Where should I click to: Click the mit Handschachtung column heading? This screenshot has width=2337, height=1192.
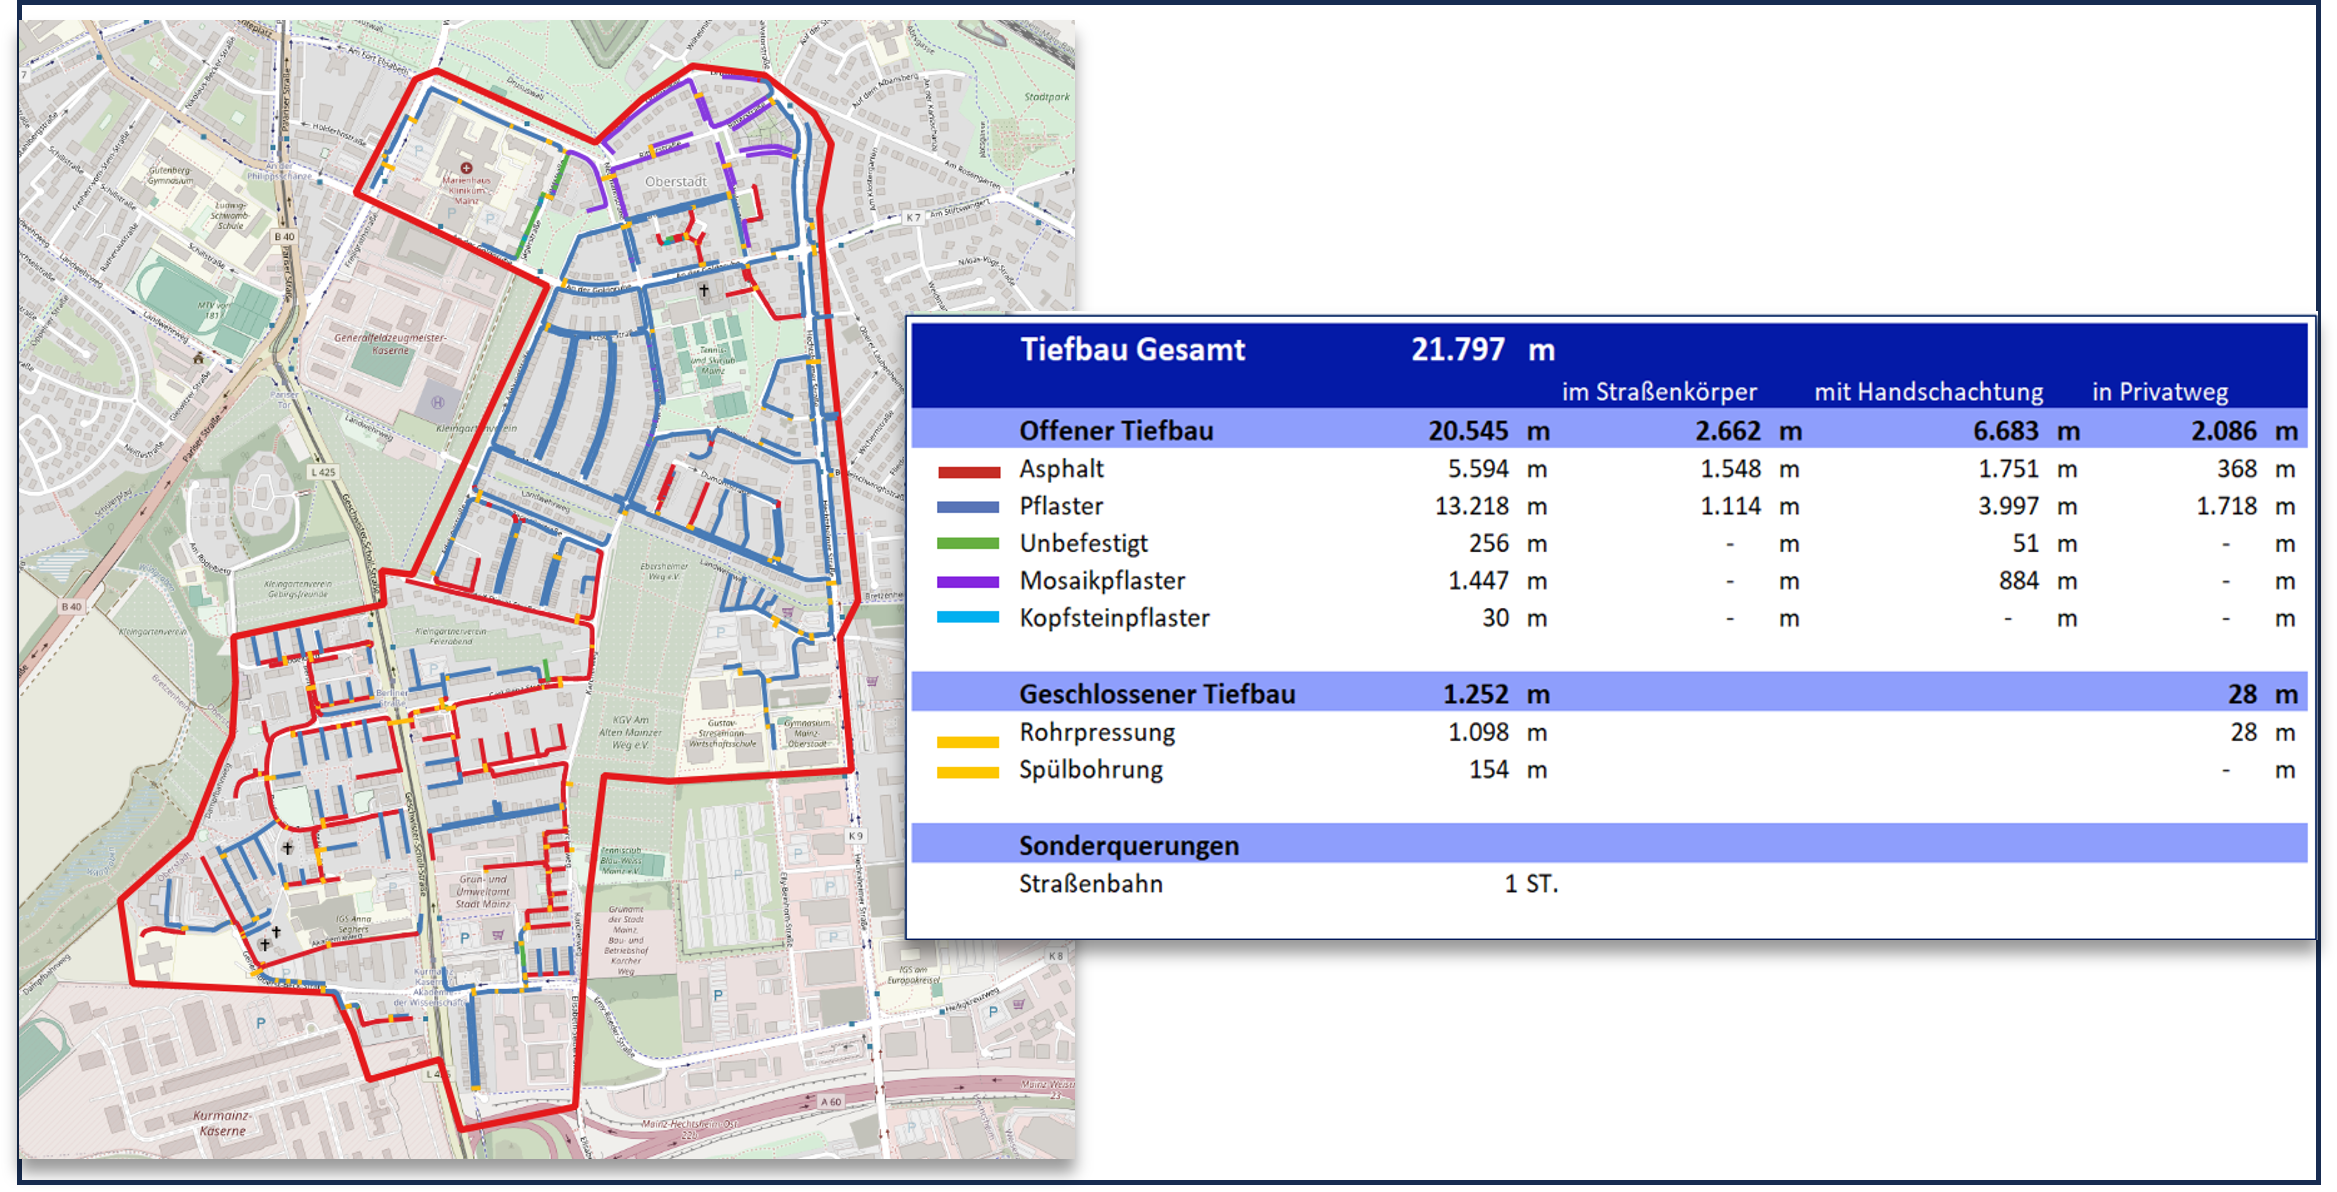[x=1928, y=392]
